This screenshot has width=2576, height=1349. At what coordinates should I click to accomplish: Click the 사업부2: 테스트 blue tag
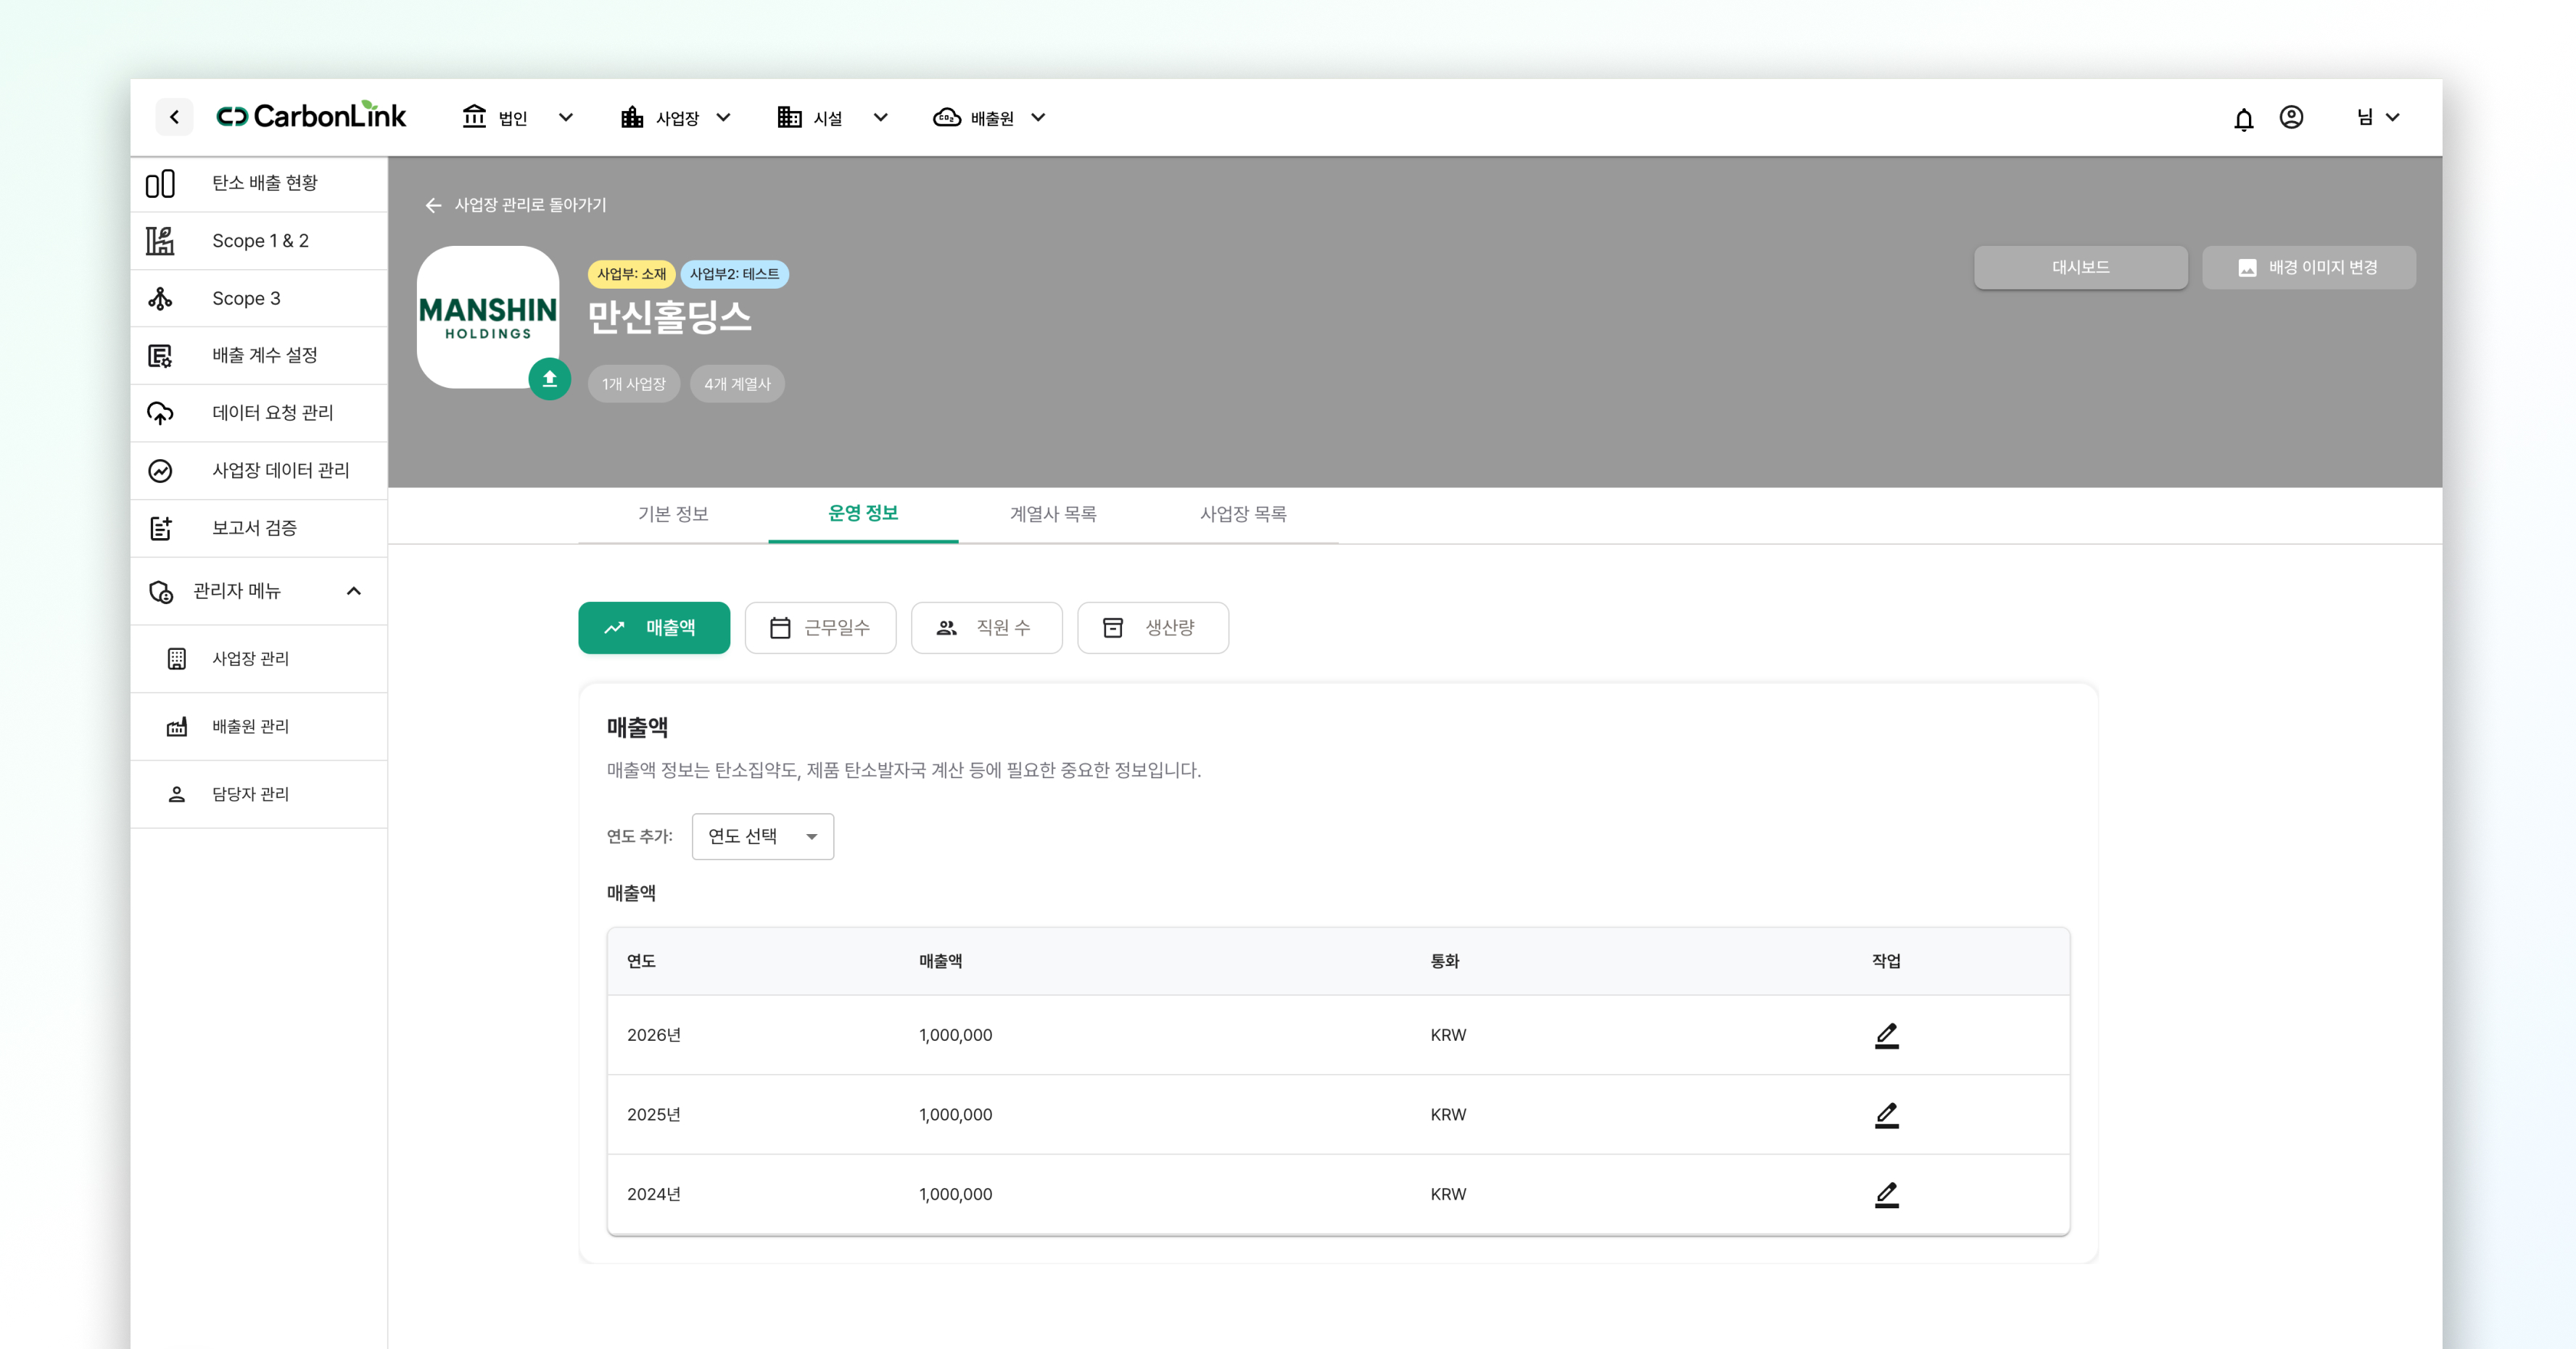734,274
